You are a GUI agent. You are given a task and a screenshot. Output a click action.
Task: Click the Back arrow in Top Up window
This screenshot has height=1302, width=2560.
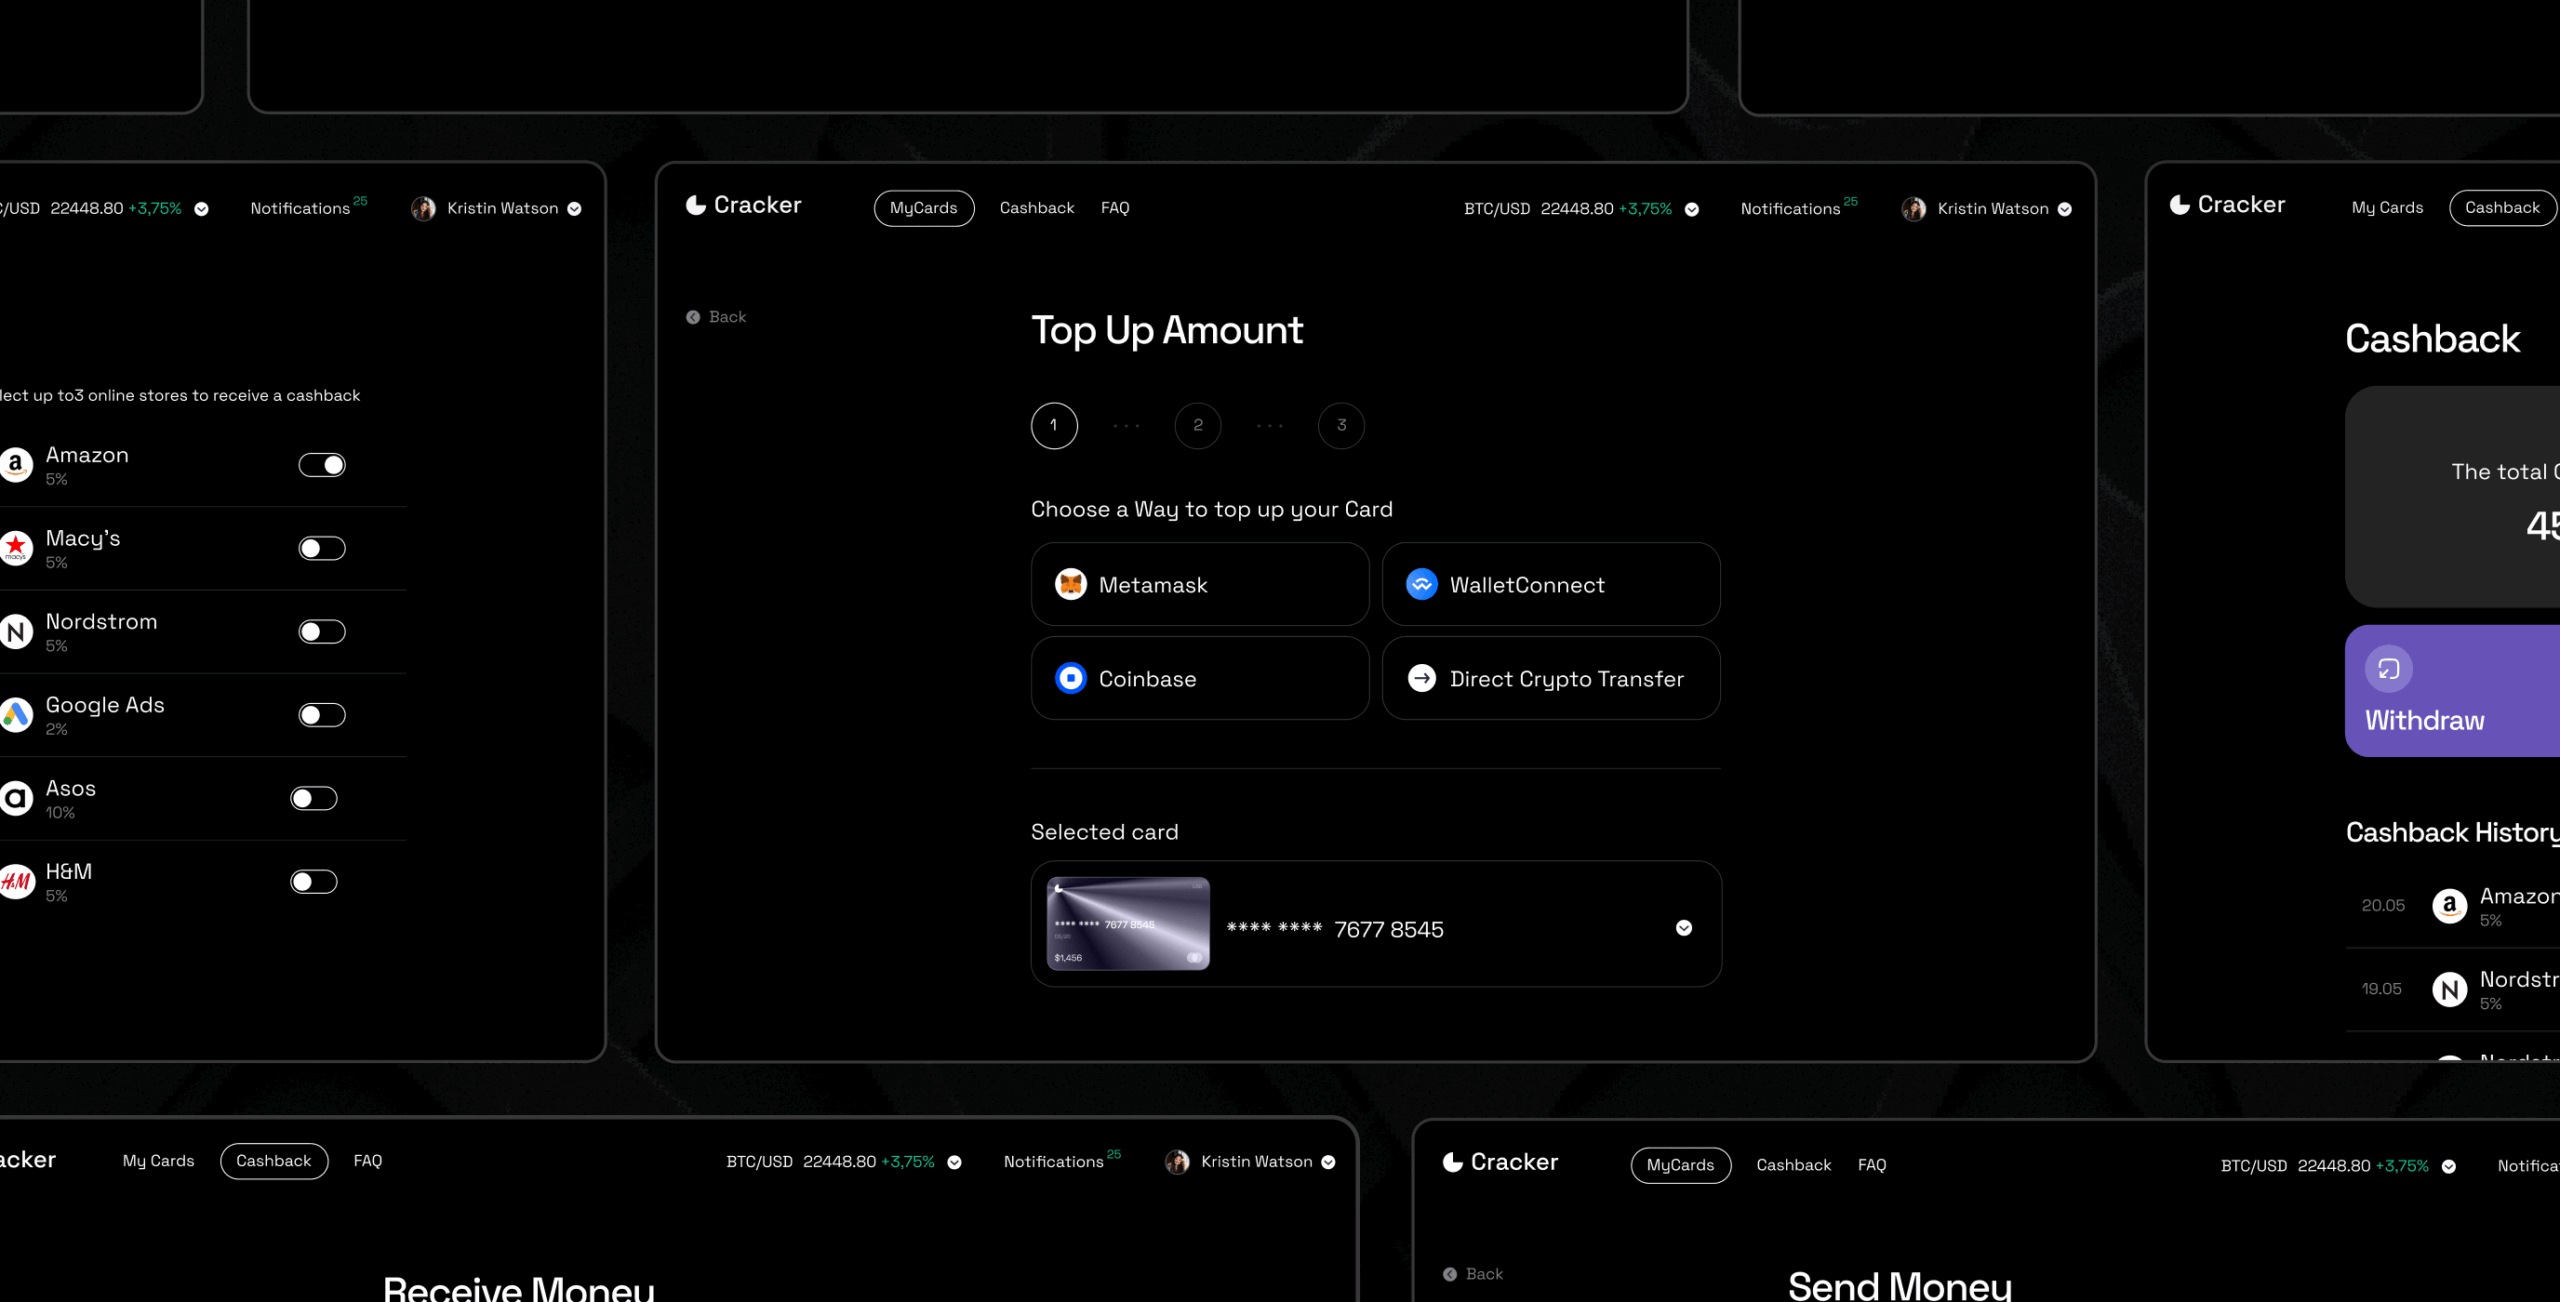(693, 317)
